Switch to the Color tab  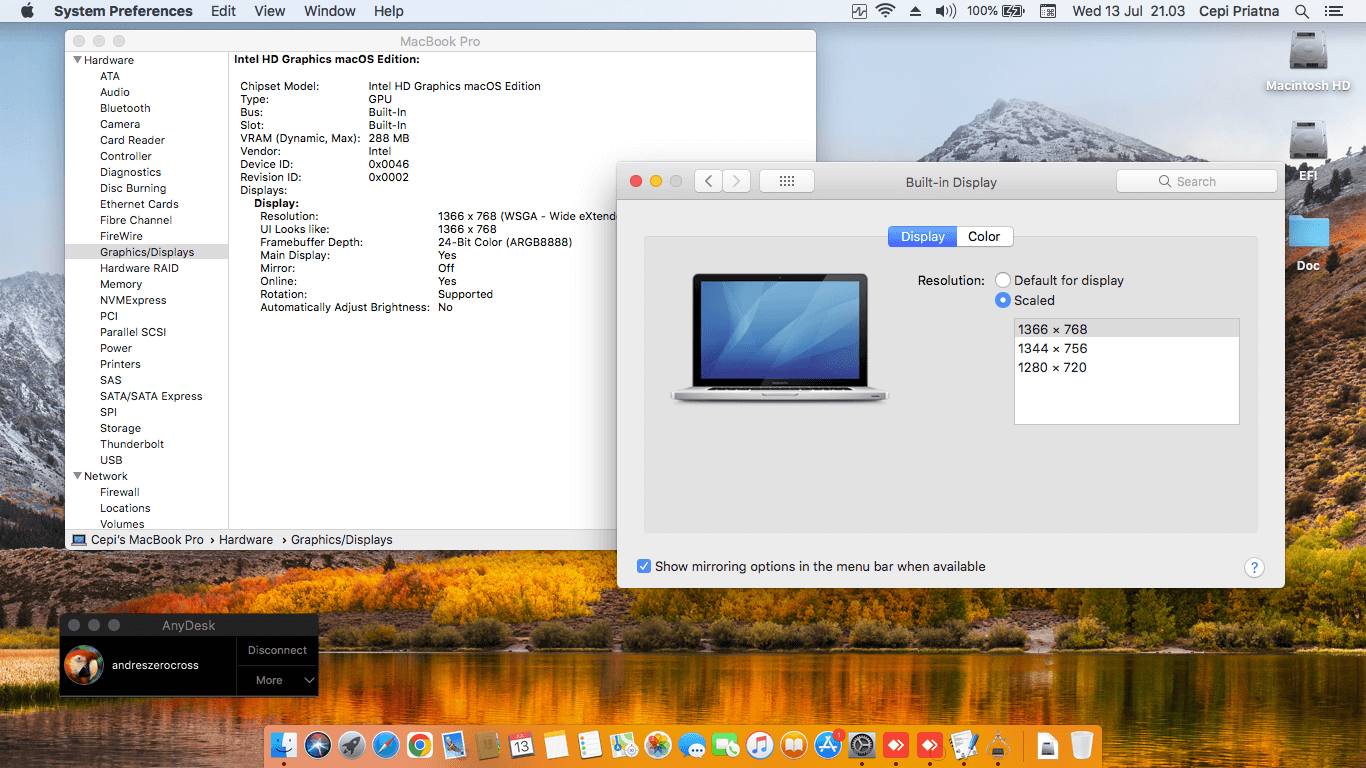[x=984, y=237]
